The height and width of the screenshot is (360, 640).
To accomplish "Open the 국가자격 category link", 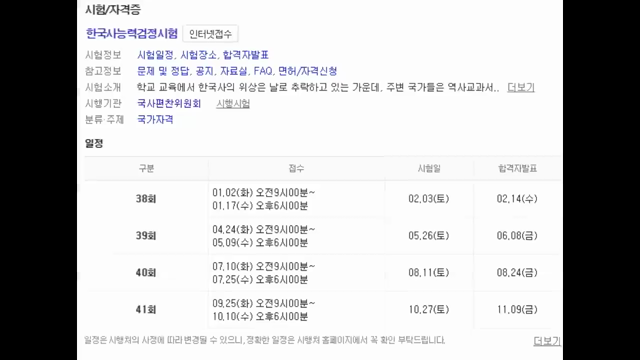I will [x=155, y=120].
